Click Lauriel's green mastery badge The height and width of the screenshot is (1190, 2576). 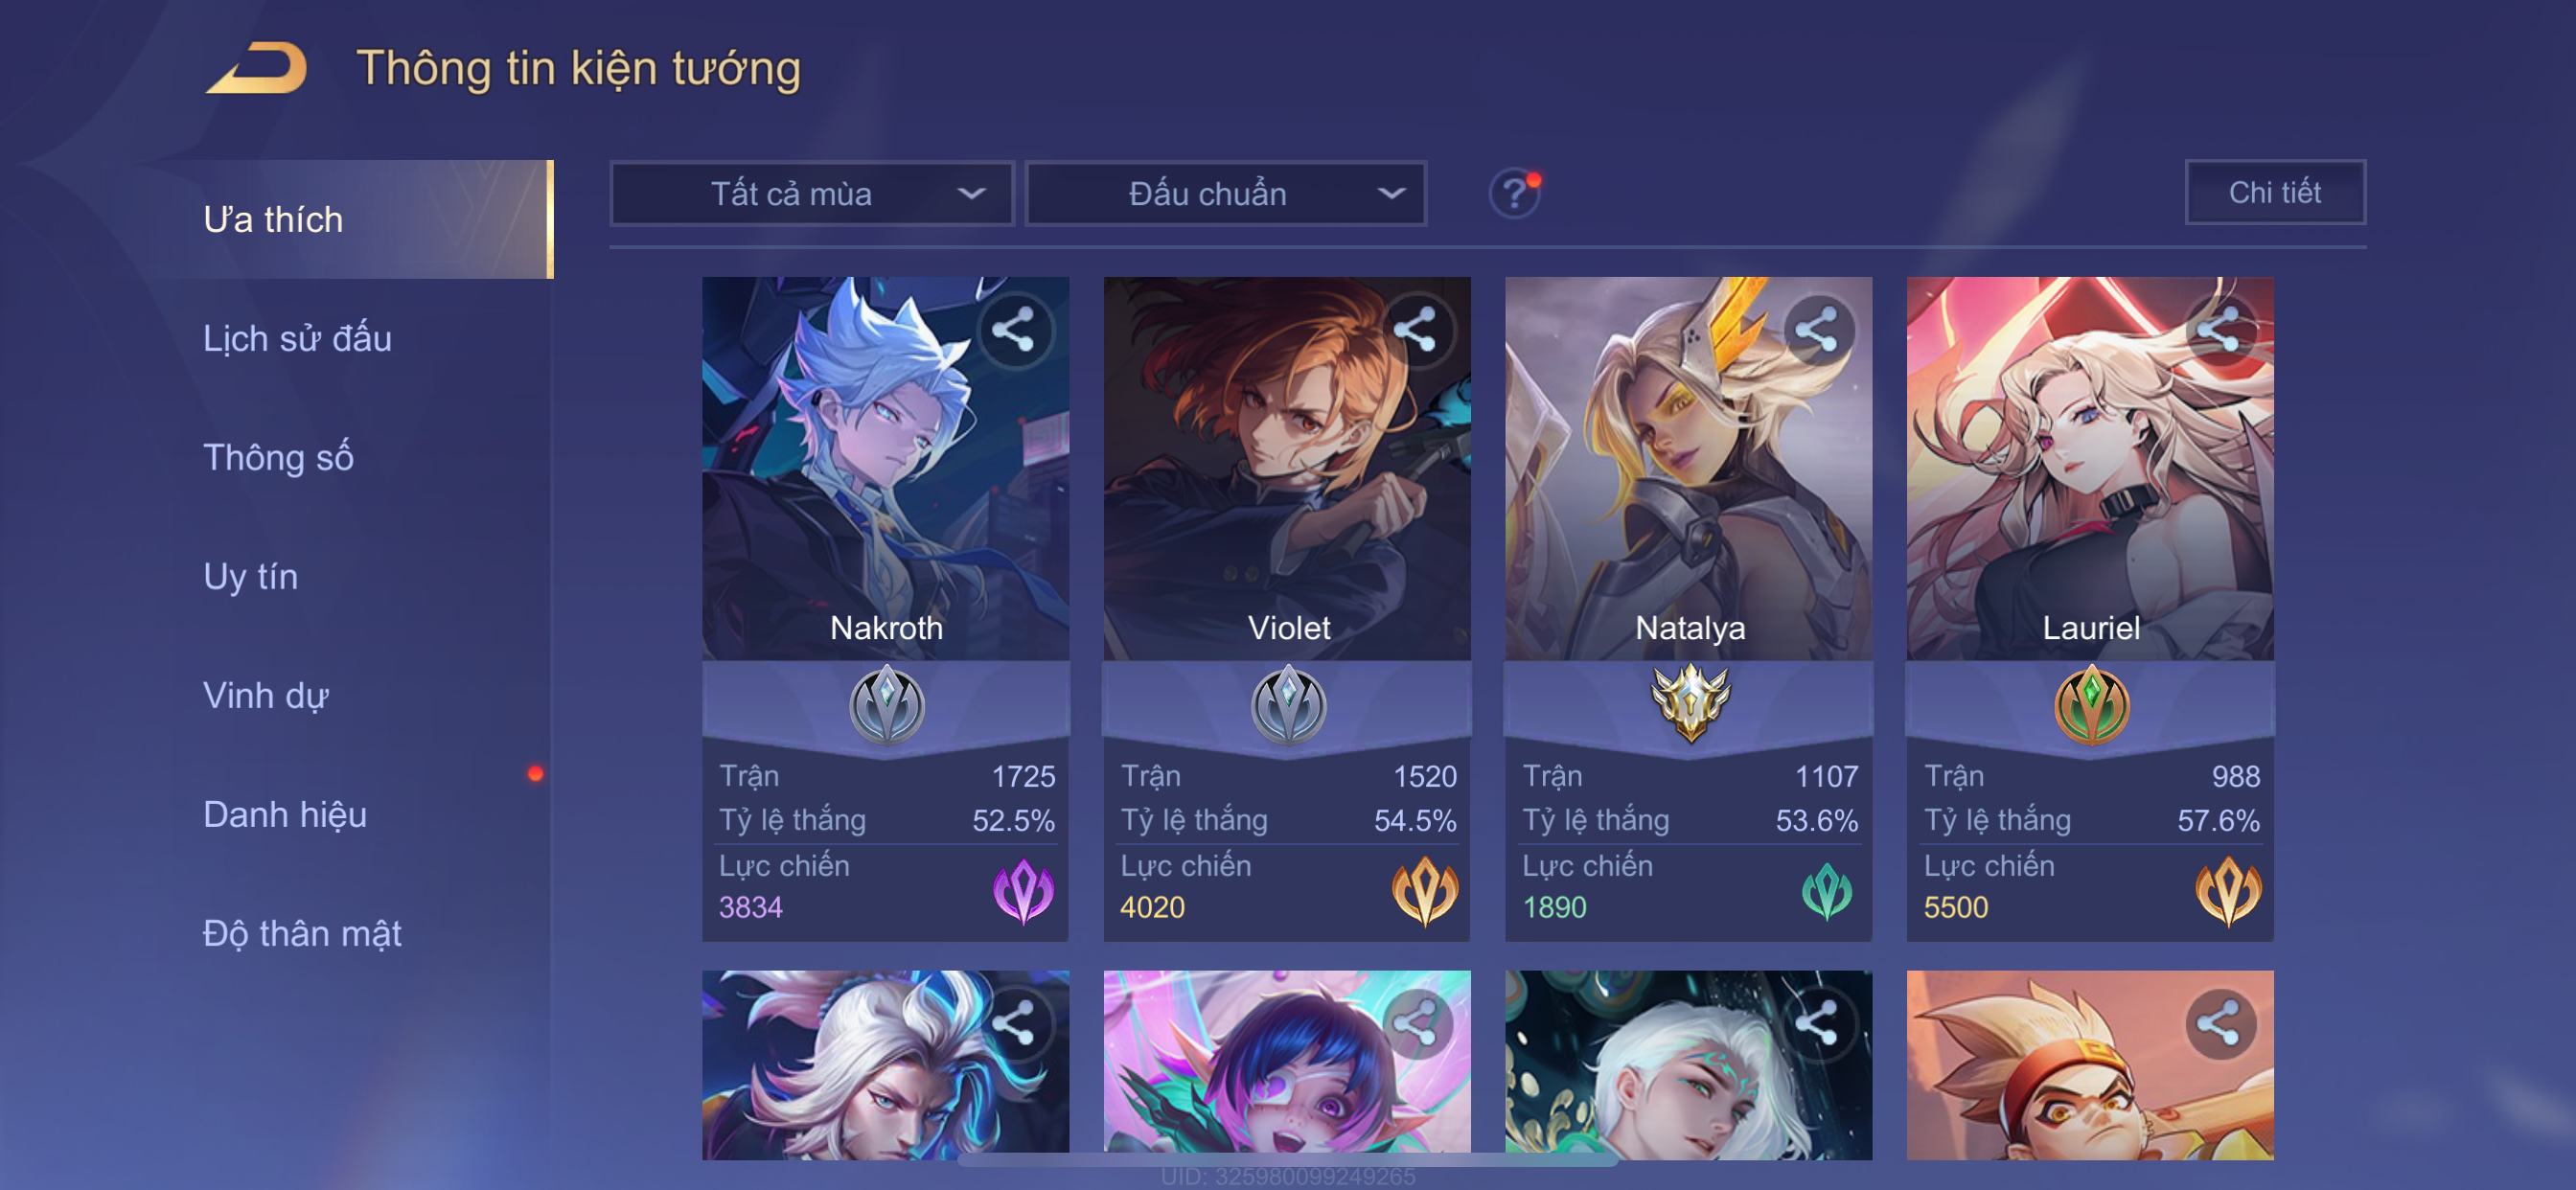click(x=2091, y=705)
